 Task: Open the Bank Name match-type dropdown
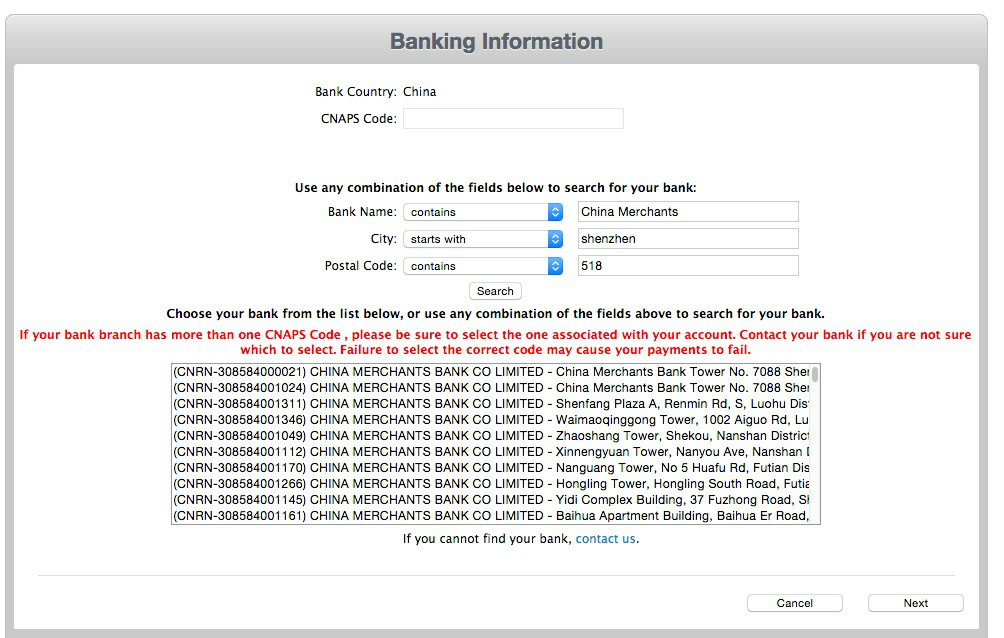point(483,212)
